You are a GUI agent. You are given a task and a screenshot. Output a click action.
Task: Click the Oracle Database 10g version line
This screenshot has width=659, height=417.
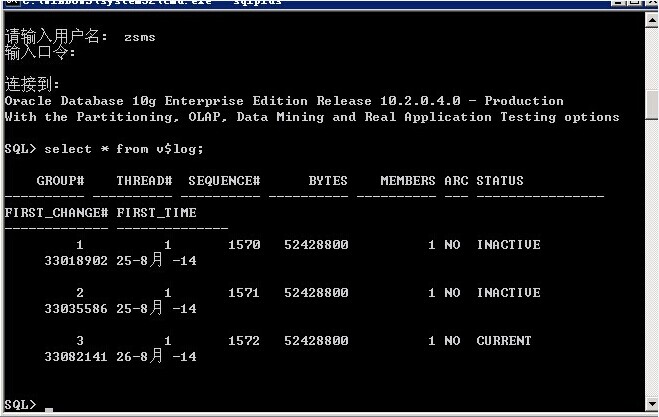pyautogui.click(x=284, y=101)
